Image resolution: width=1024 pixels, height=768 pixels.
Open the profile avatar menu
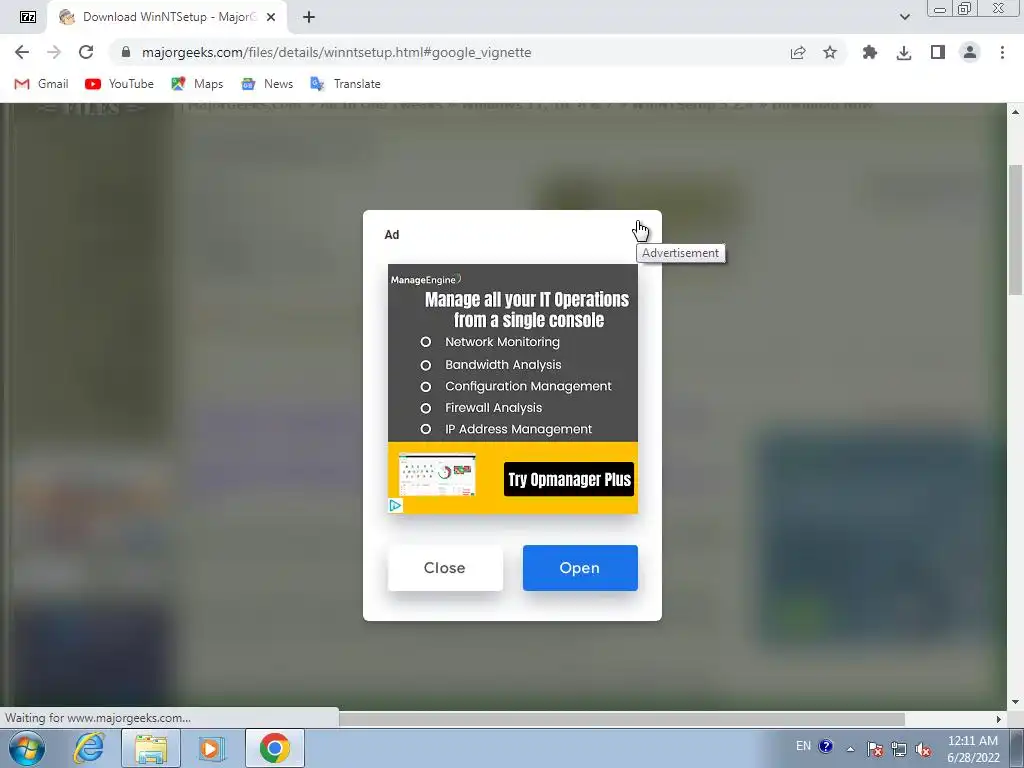pyautogui.click(x=970, y=52)
